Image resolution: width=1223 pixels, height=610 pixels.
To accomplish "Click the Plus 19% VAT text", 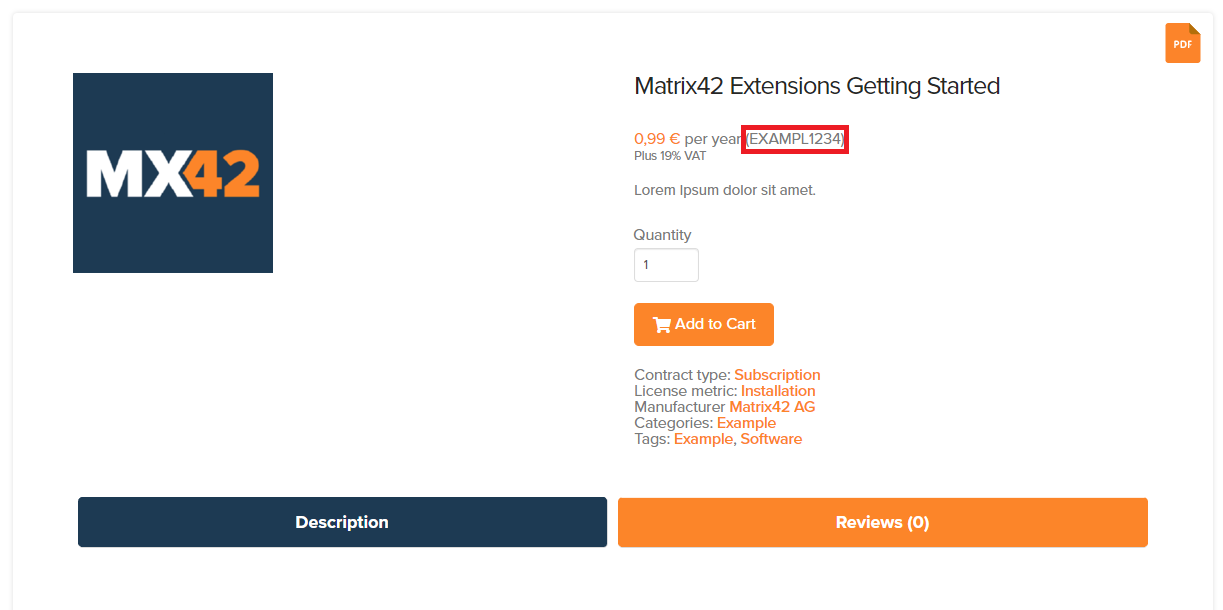I will coord(669,155).
